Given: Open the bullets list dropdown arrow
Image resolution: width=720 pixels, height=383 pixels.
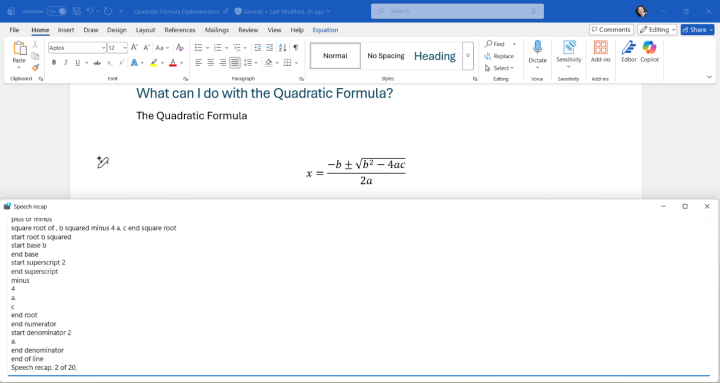Looking at the screenshot, I should [208, 48].
